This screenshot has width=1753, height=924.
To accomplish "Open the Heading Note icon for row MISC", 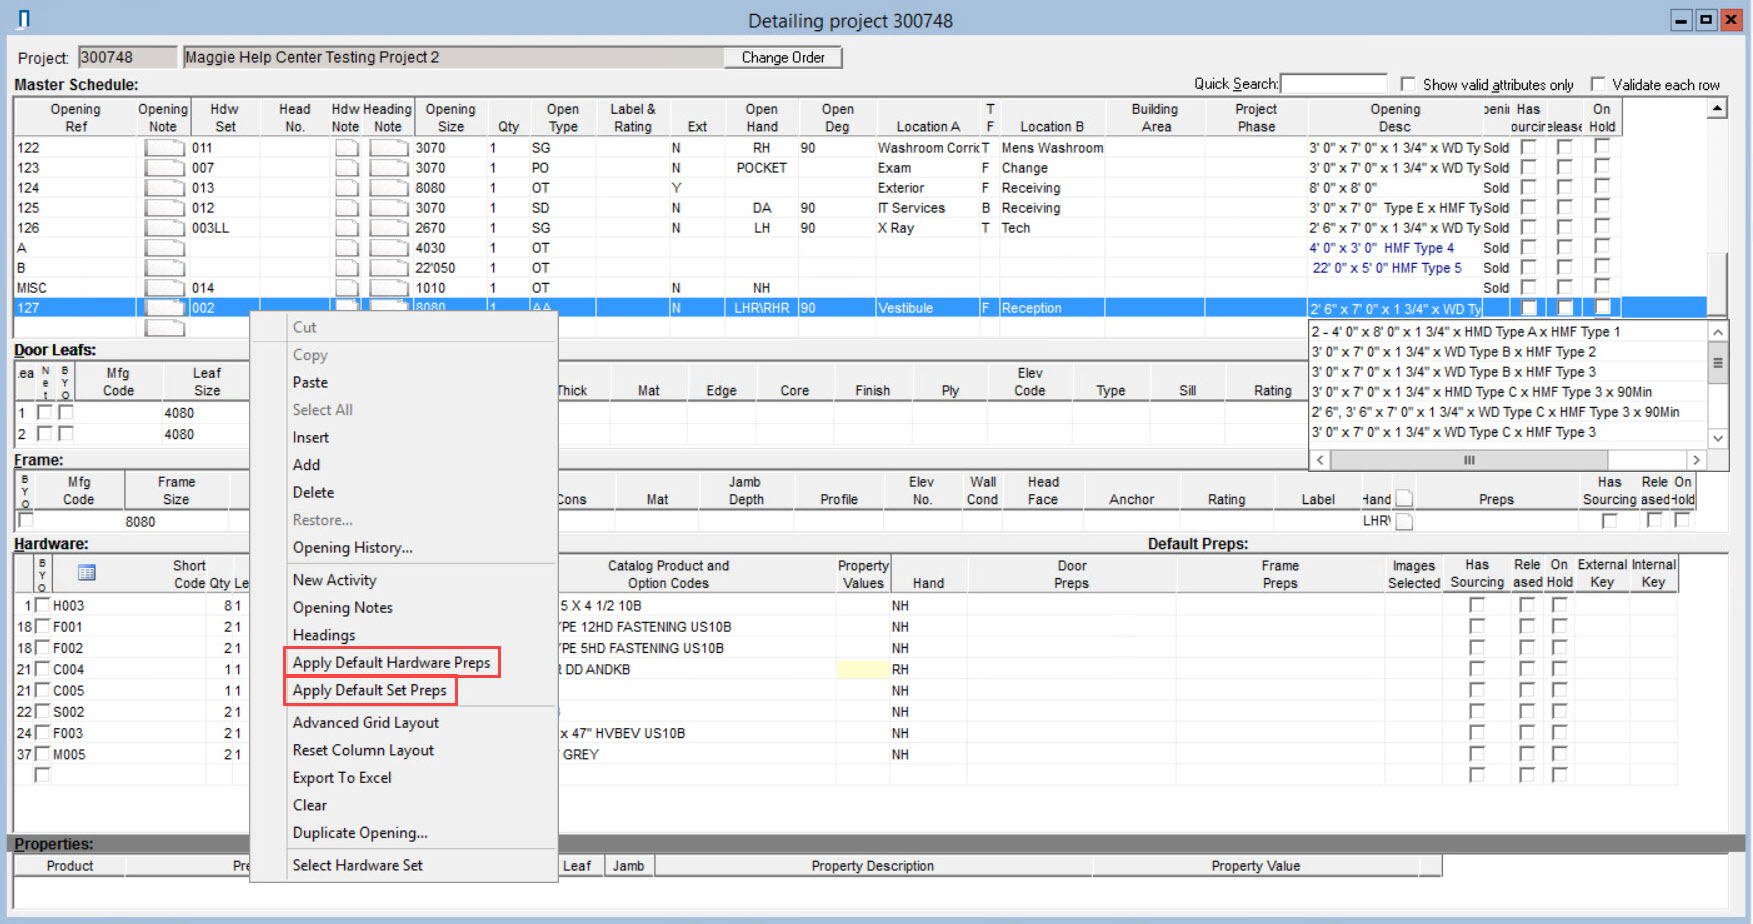I will pos(388,288).
